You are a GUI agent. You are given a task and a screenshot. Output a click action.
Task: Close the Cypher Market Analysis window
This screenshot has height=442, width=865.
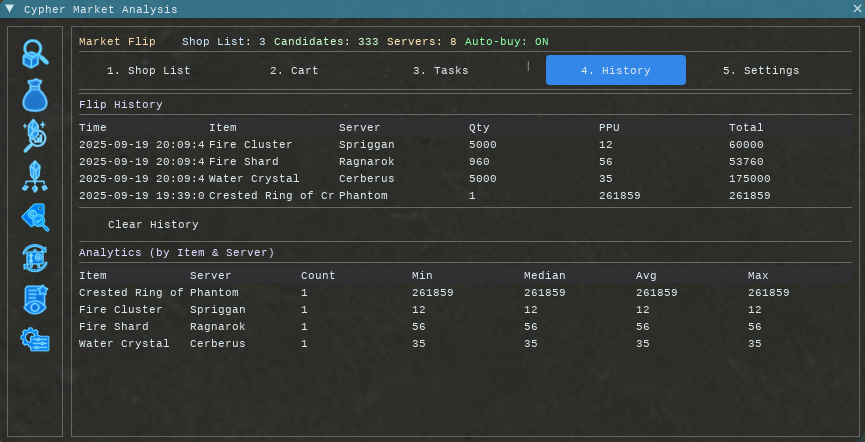point(855,9)
